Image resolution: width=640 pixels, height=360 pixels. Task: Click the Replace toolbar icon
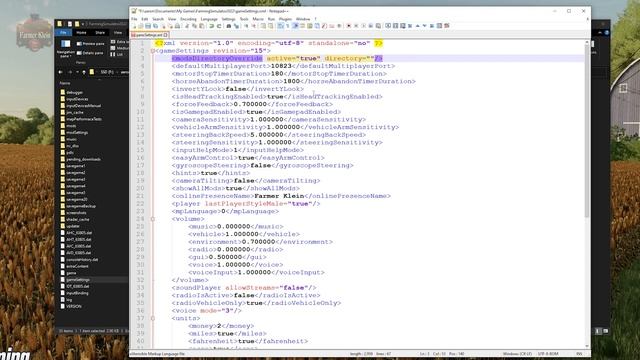(x=236, y=26)
